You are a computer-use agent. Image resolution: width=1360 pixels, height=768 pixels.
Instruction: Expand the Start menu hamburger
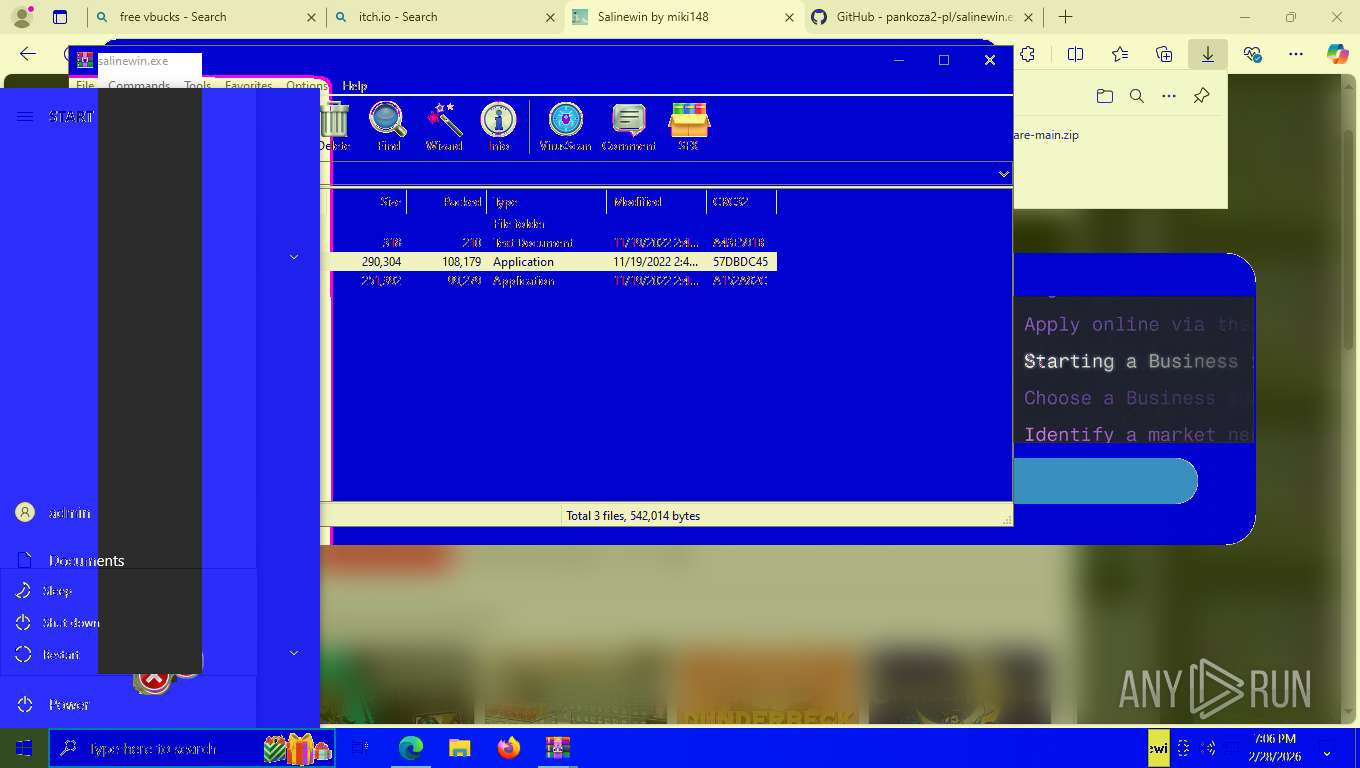(x=25, y=117)
